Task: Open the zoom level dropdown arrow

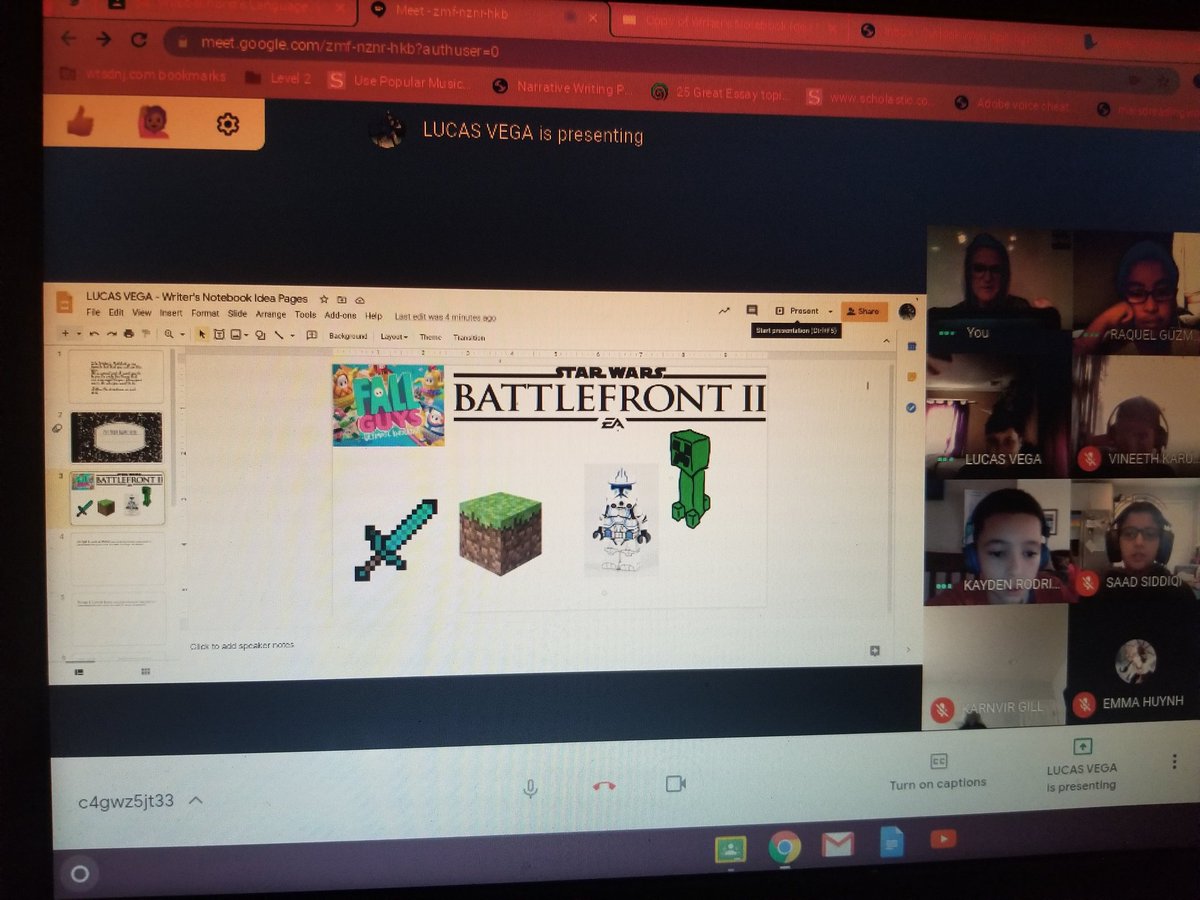Action: pos(183,334)
